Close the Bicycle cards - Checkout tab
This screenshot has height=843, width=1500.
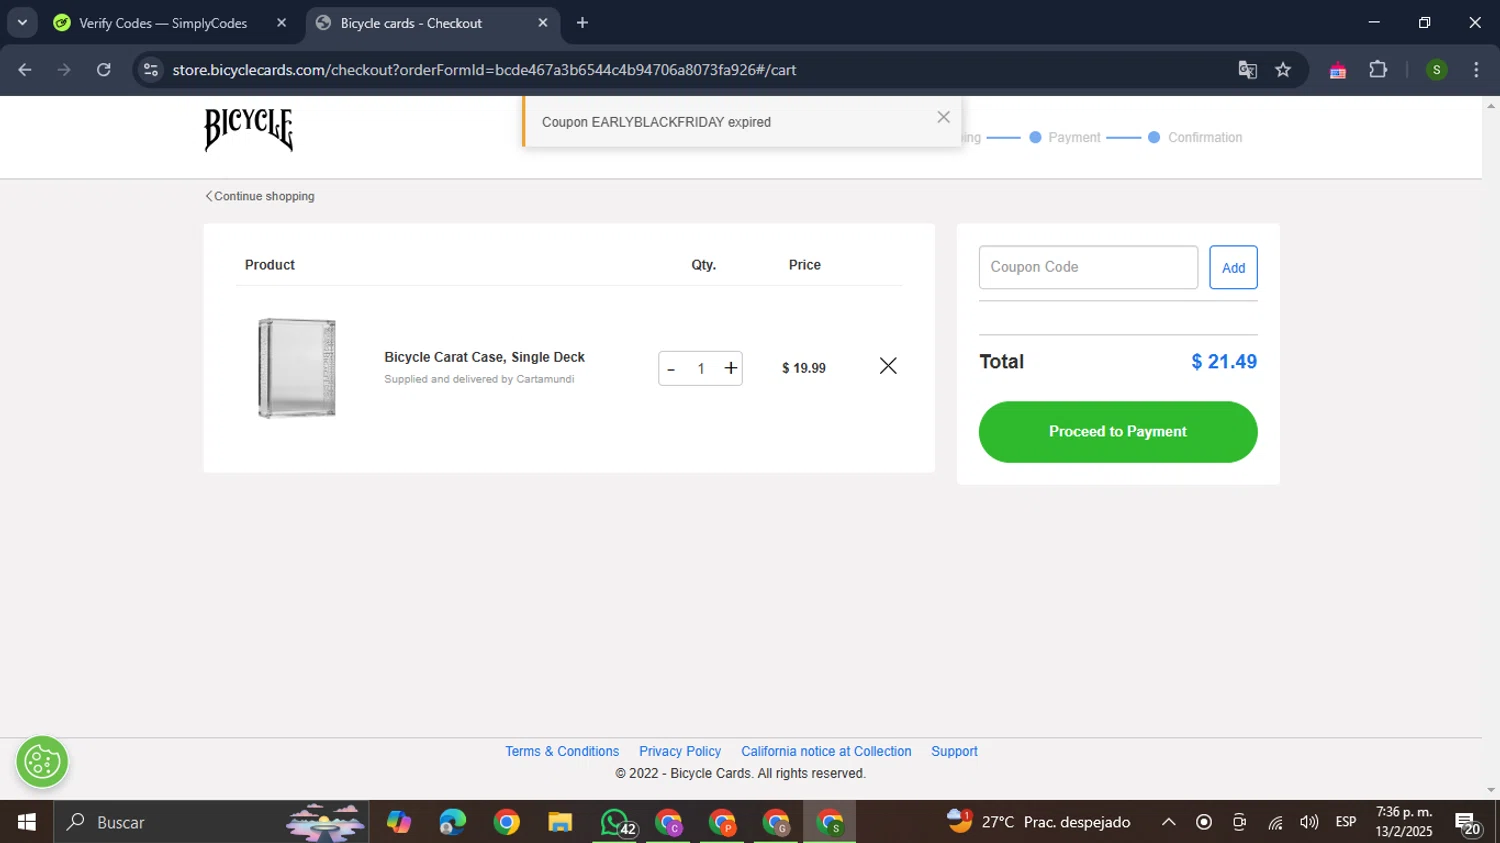pyautogui.click(x=543, y=23)
